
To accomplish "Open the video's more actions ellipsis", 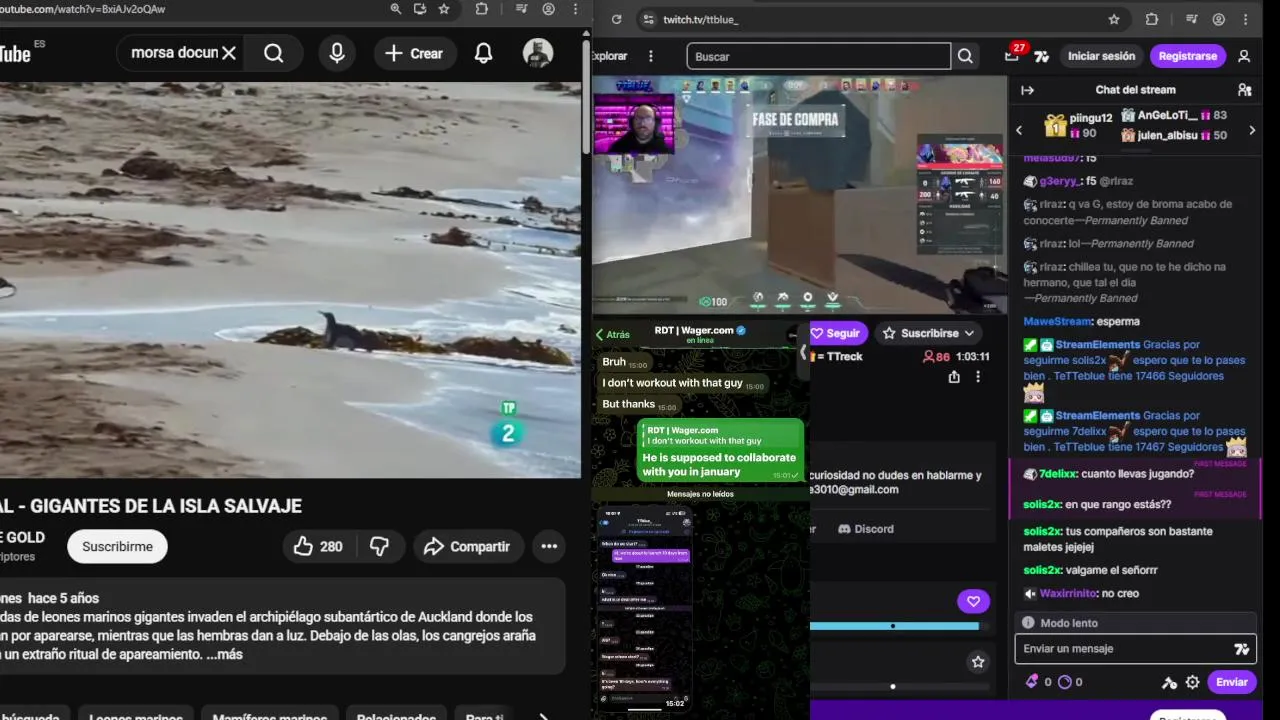I will (x=549, y=546).
